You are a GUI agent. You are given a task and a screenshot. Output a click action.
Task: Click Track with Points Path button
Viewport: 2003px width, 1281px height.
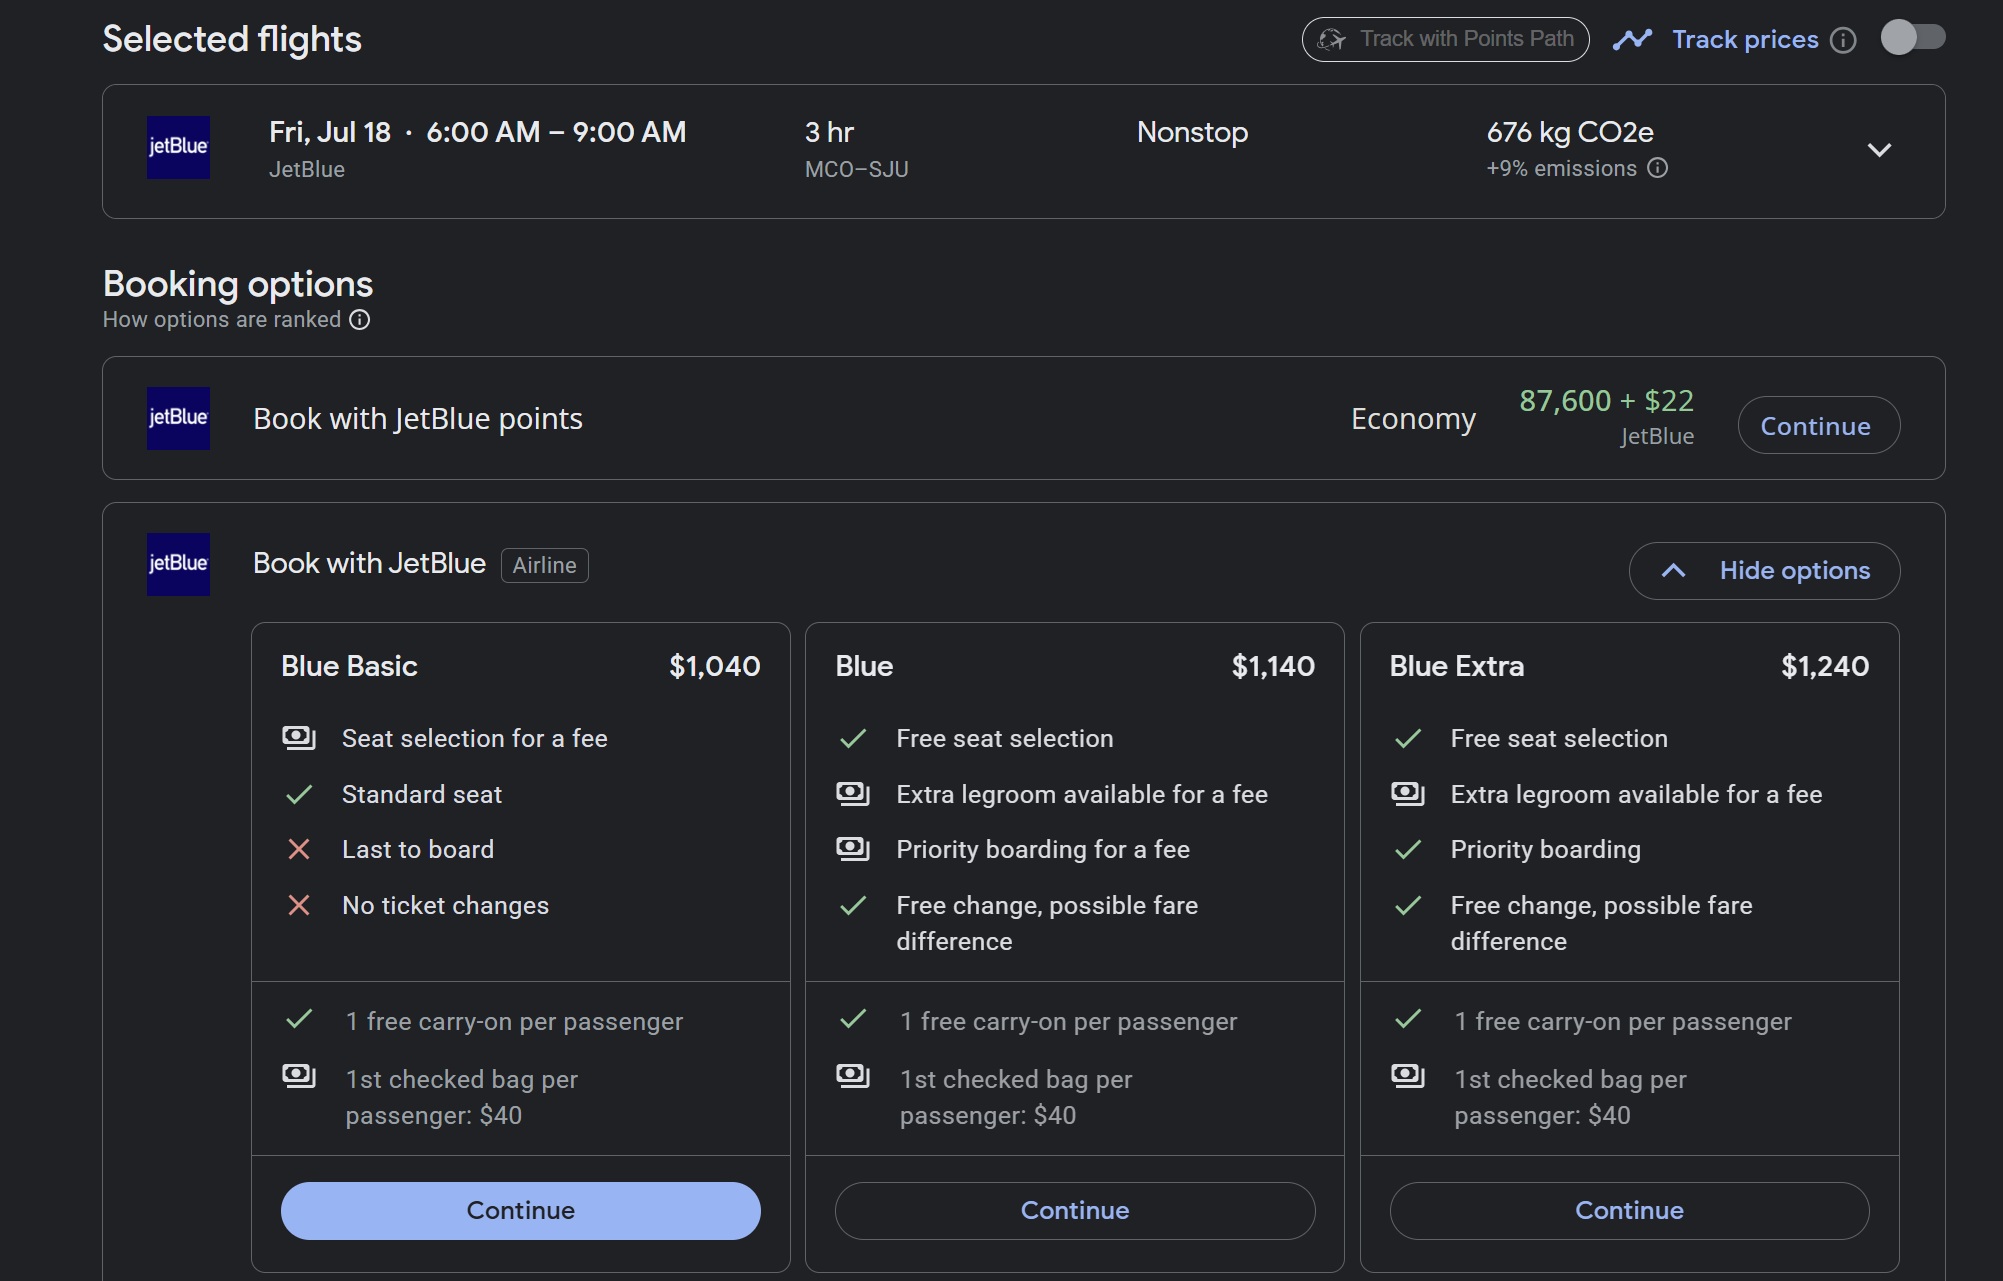1445,39
